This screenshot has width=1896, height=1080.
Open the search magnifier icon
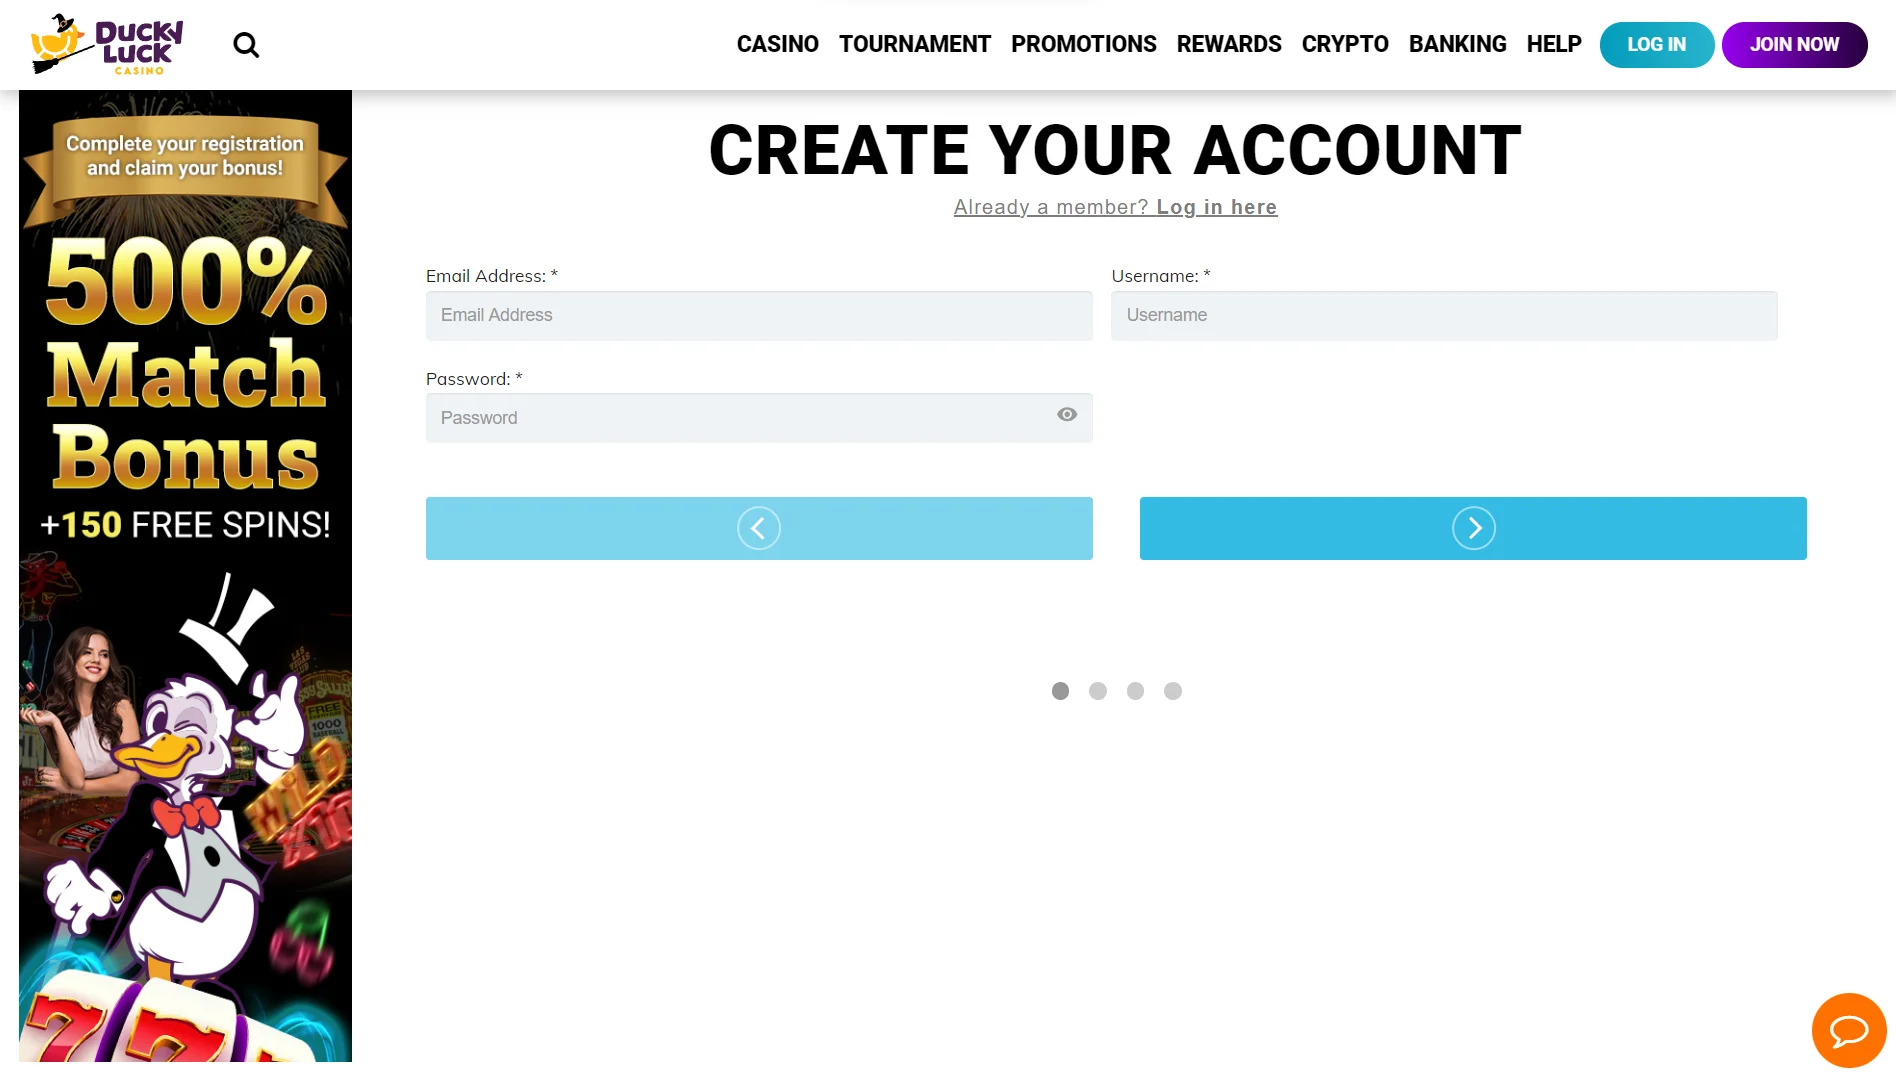(x=246, y=45)
